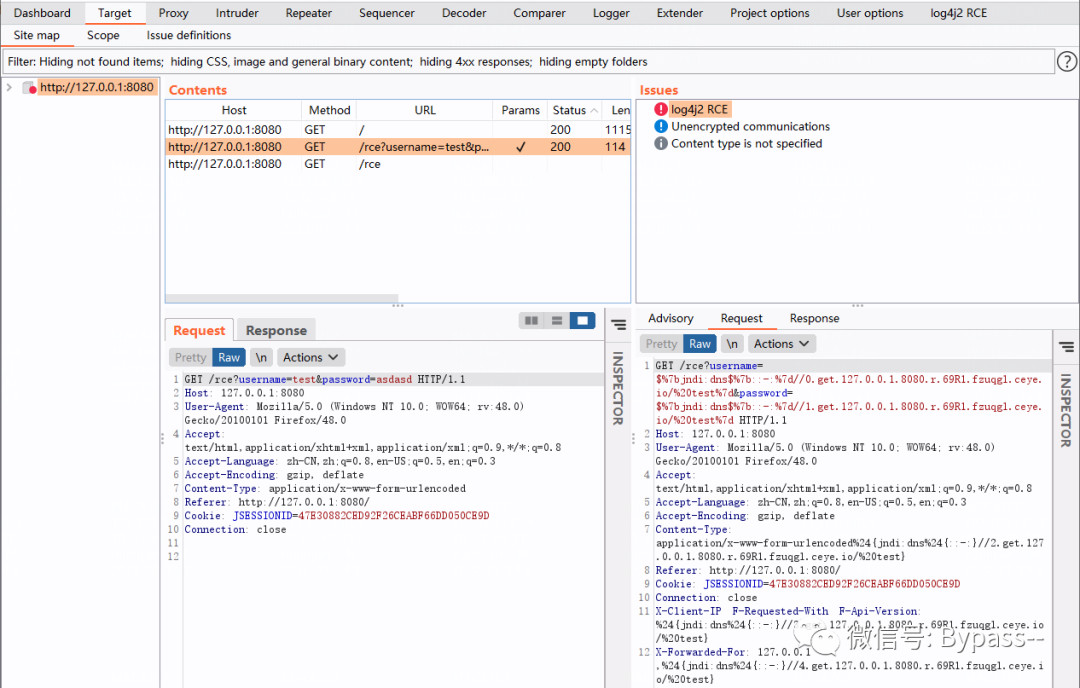Click the vertical INSPECTOR label in right panel
This screenshot has height=688, width=1080.
(x=1066, y=410)
